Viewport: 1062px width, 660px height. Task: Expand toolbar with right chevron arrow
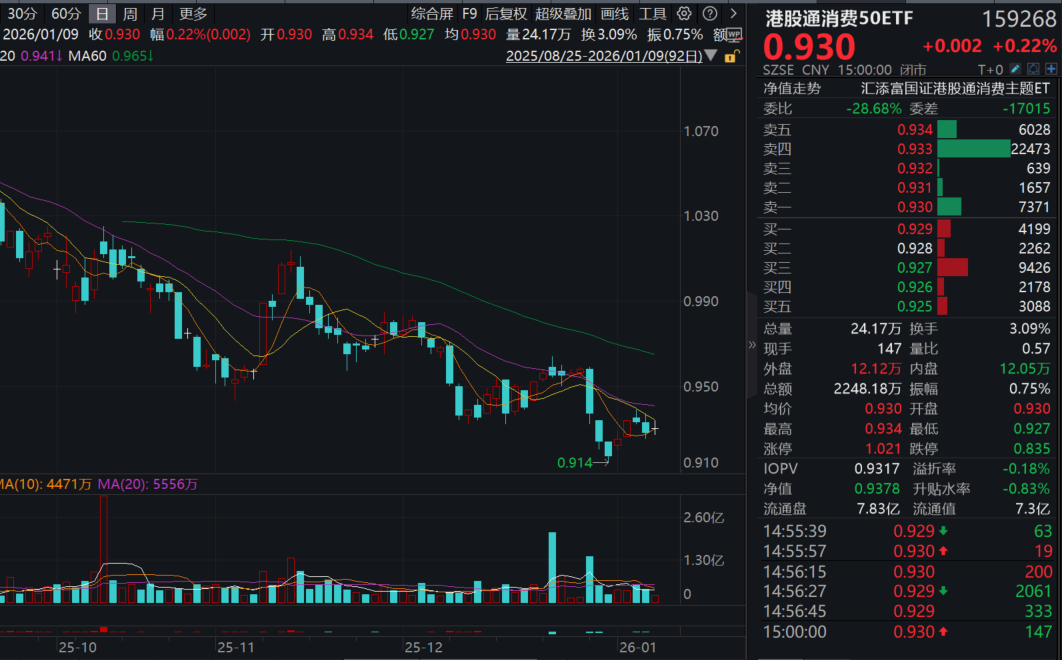coord(734,14)
